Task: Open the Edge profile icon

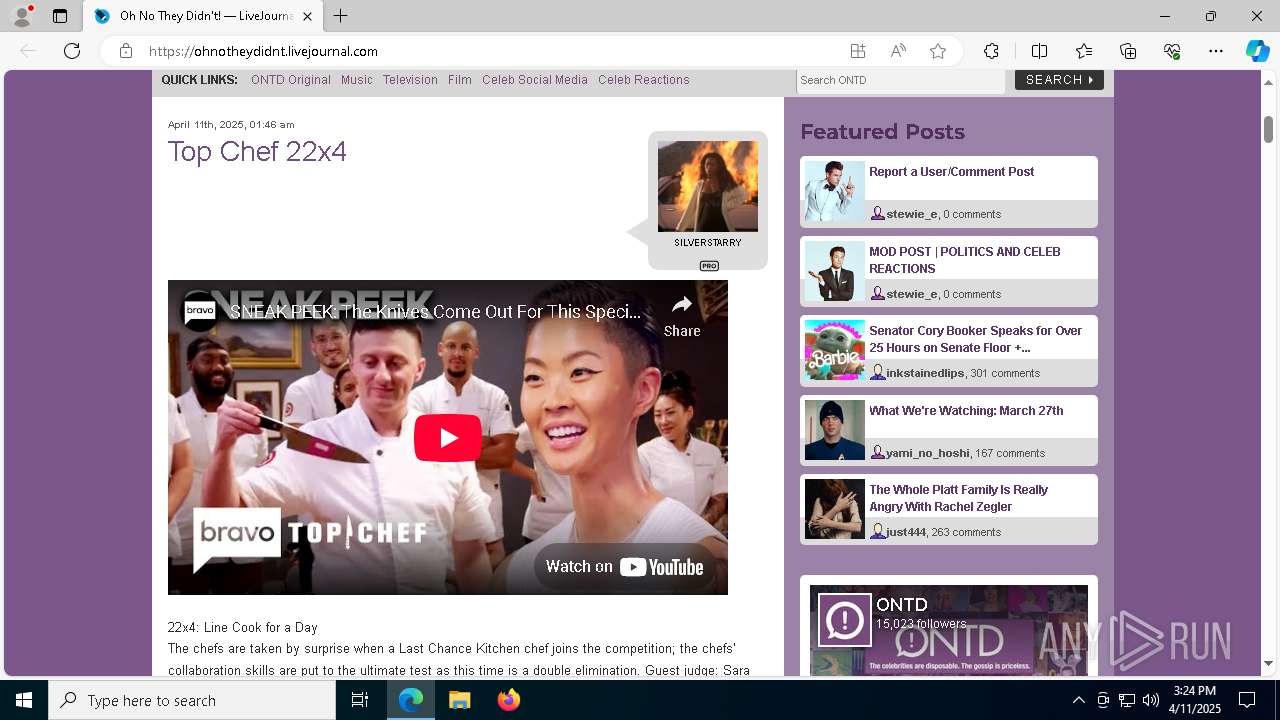Action: (22, 16)
